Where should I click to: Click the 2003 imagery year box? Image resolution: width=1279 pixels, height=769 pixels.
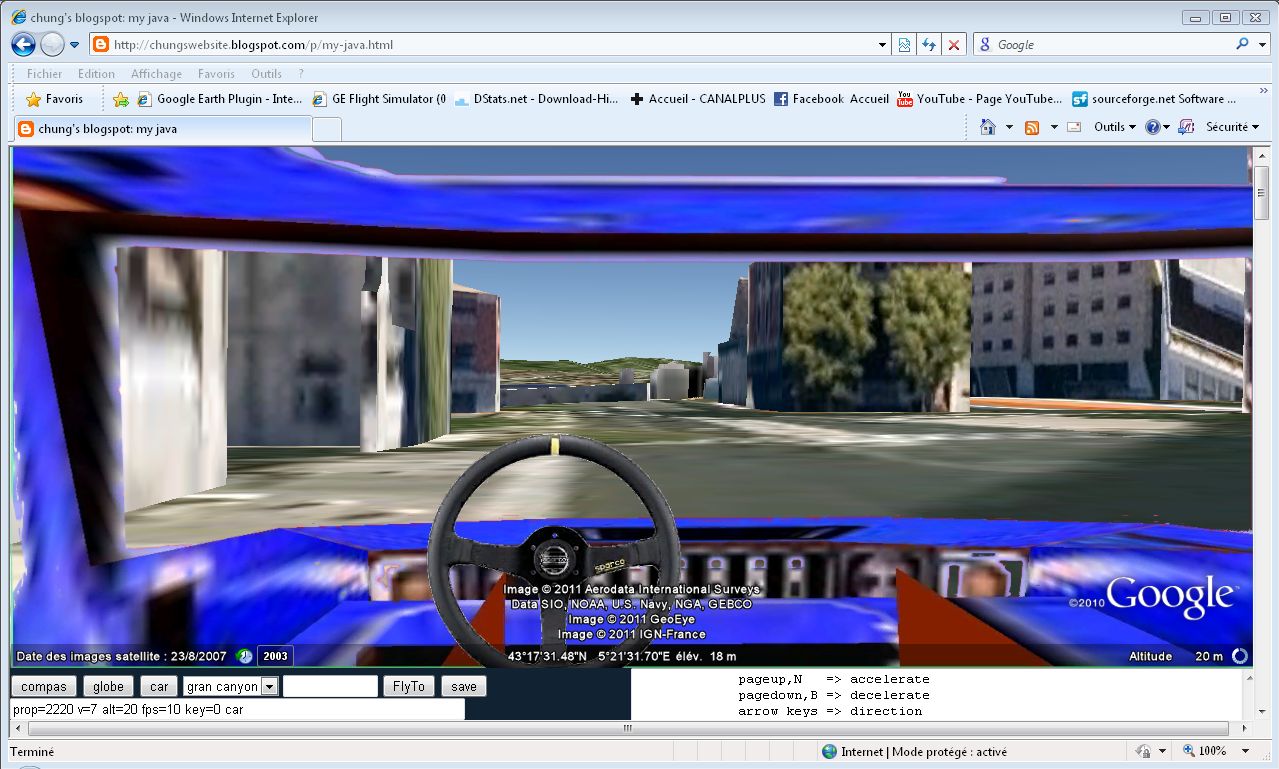click(275, 656)
